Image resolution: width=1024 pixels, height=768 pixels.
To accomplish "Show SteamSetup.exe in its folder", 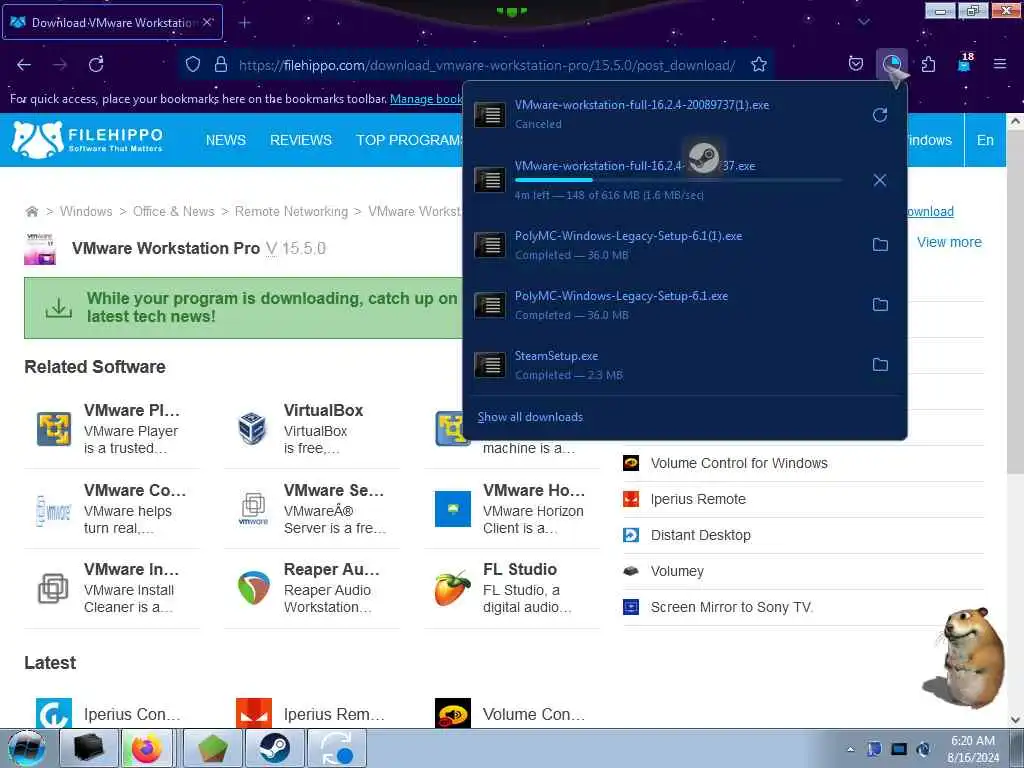I will 880,364.
